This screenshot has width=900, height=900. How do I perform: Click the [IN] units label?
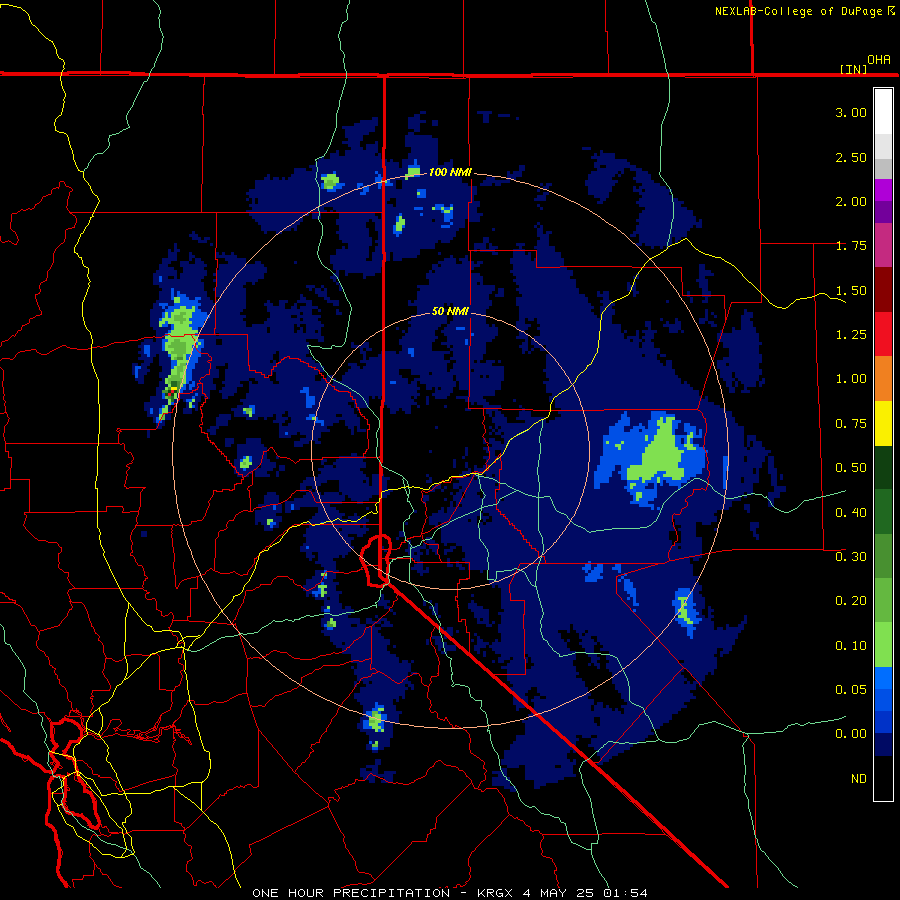click(853, 69)
